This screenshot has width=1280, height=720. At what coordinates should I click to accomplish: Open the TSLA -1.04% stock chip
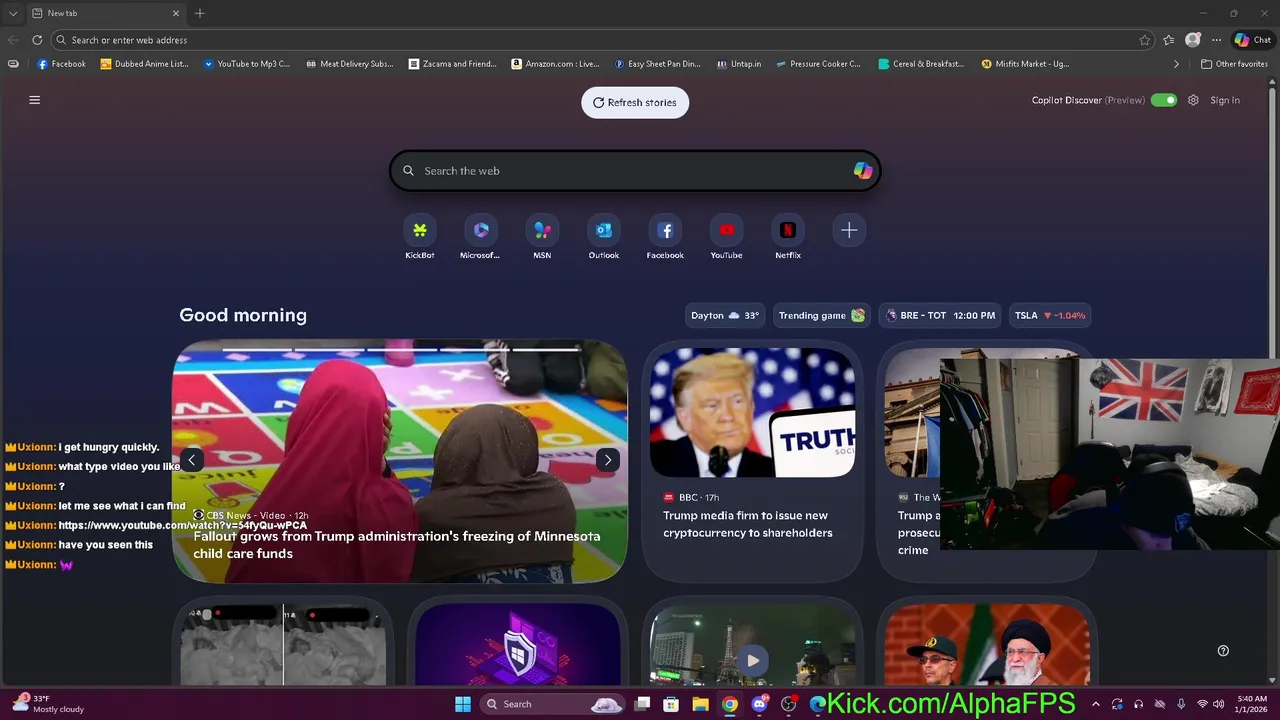tap(1050, 315)
